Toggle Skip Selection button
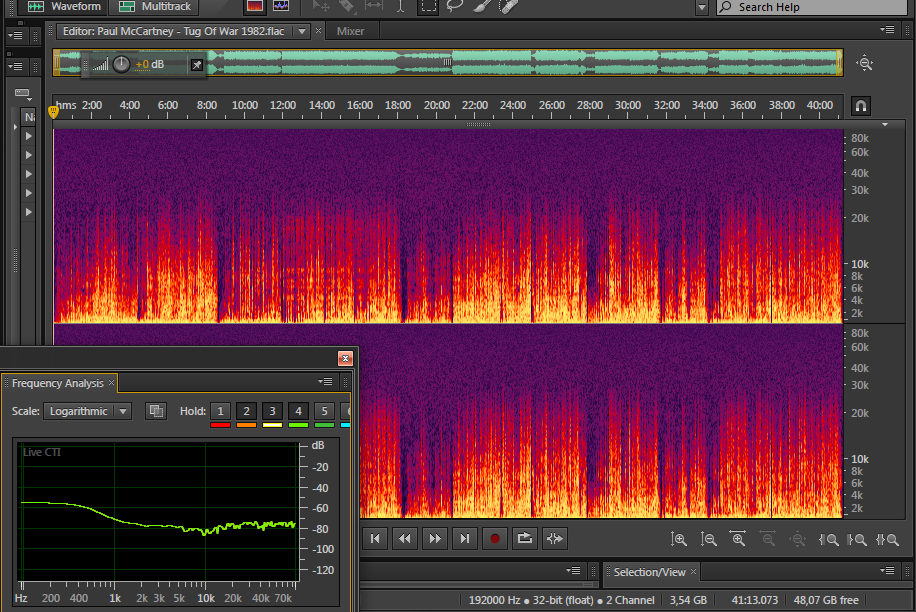The height and width of the screenshot is (612, 916). [x=554, y=538]
